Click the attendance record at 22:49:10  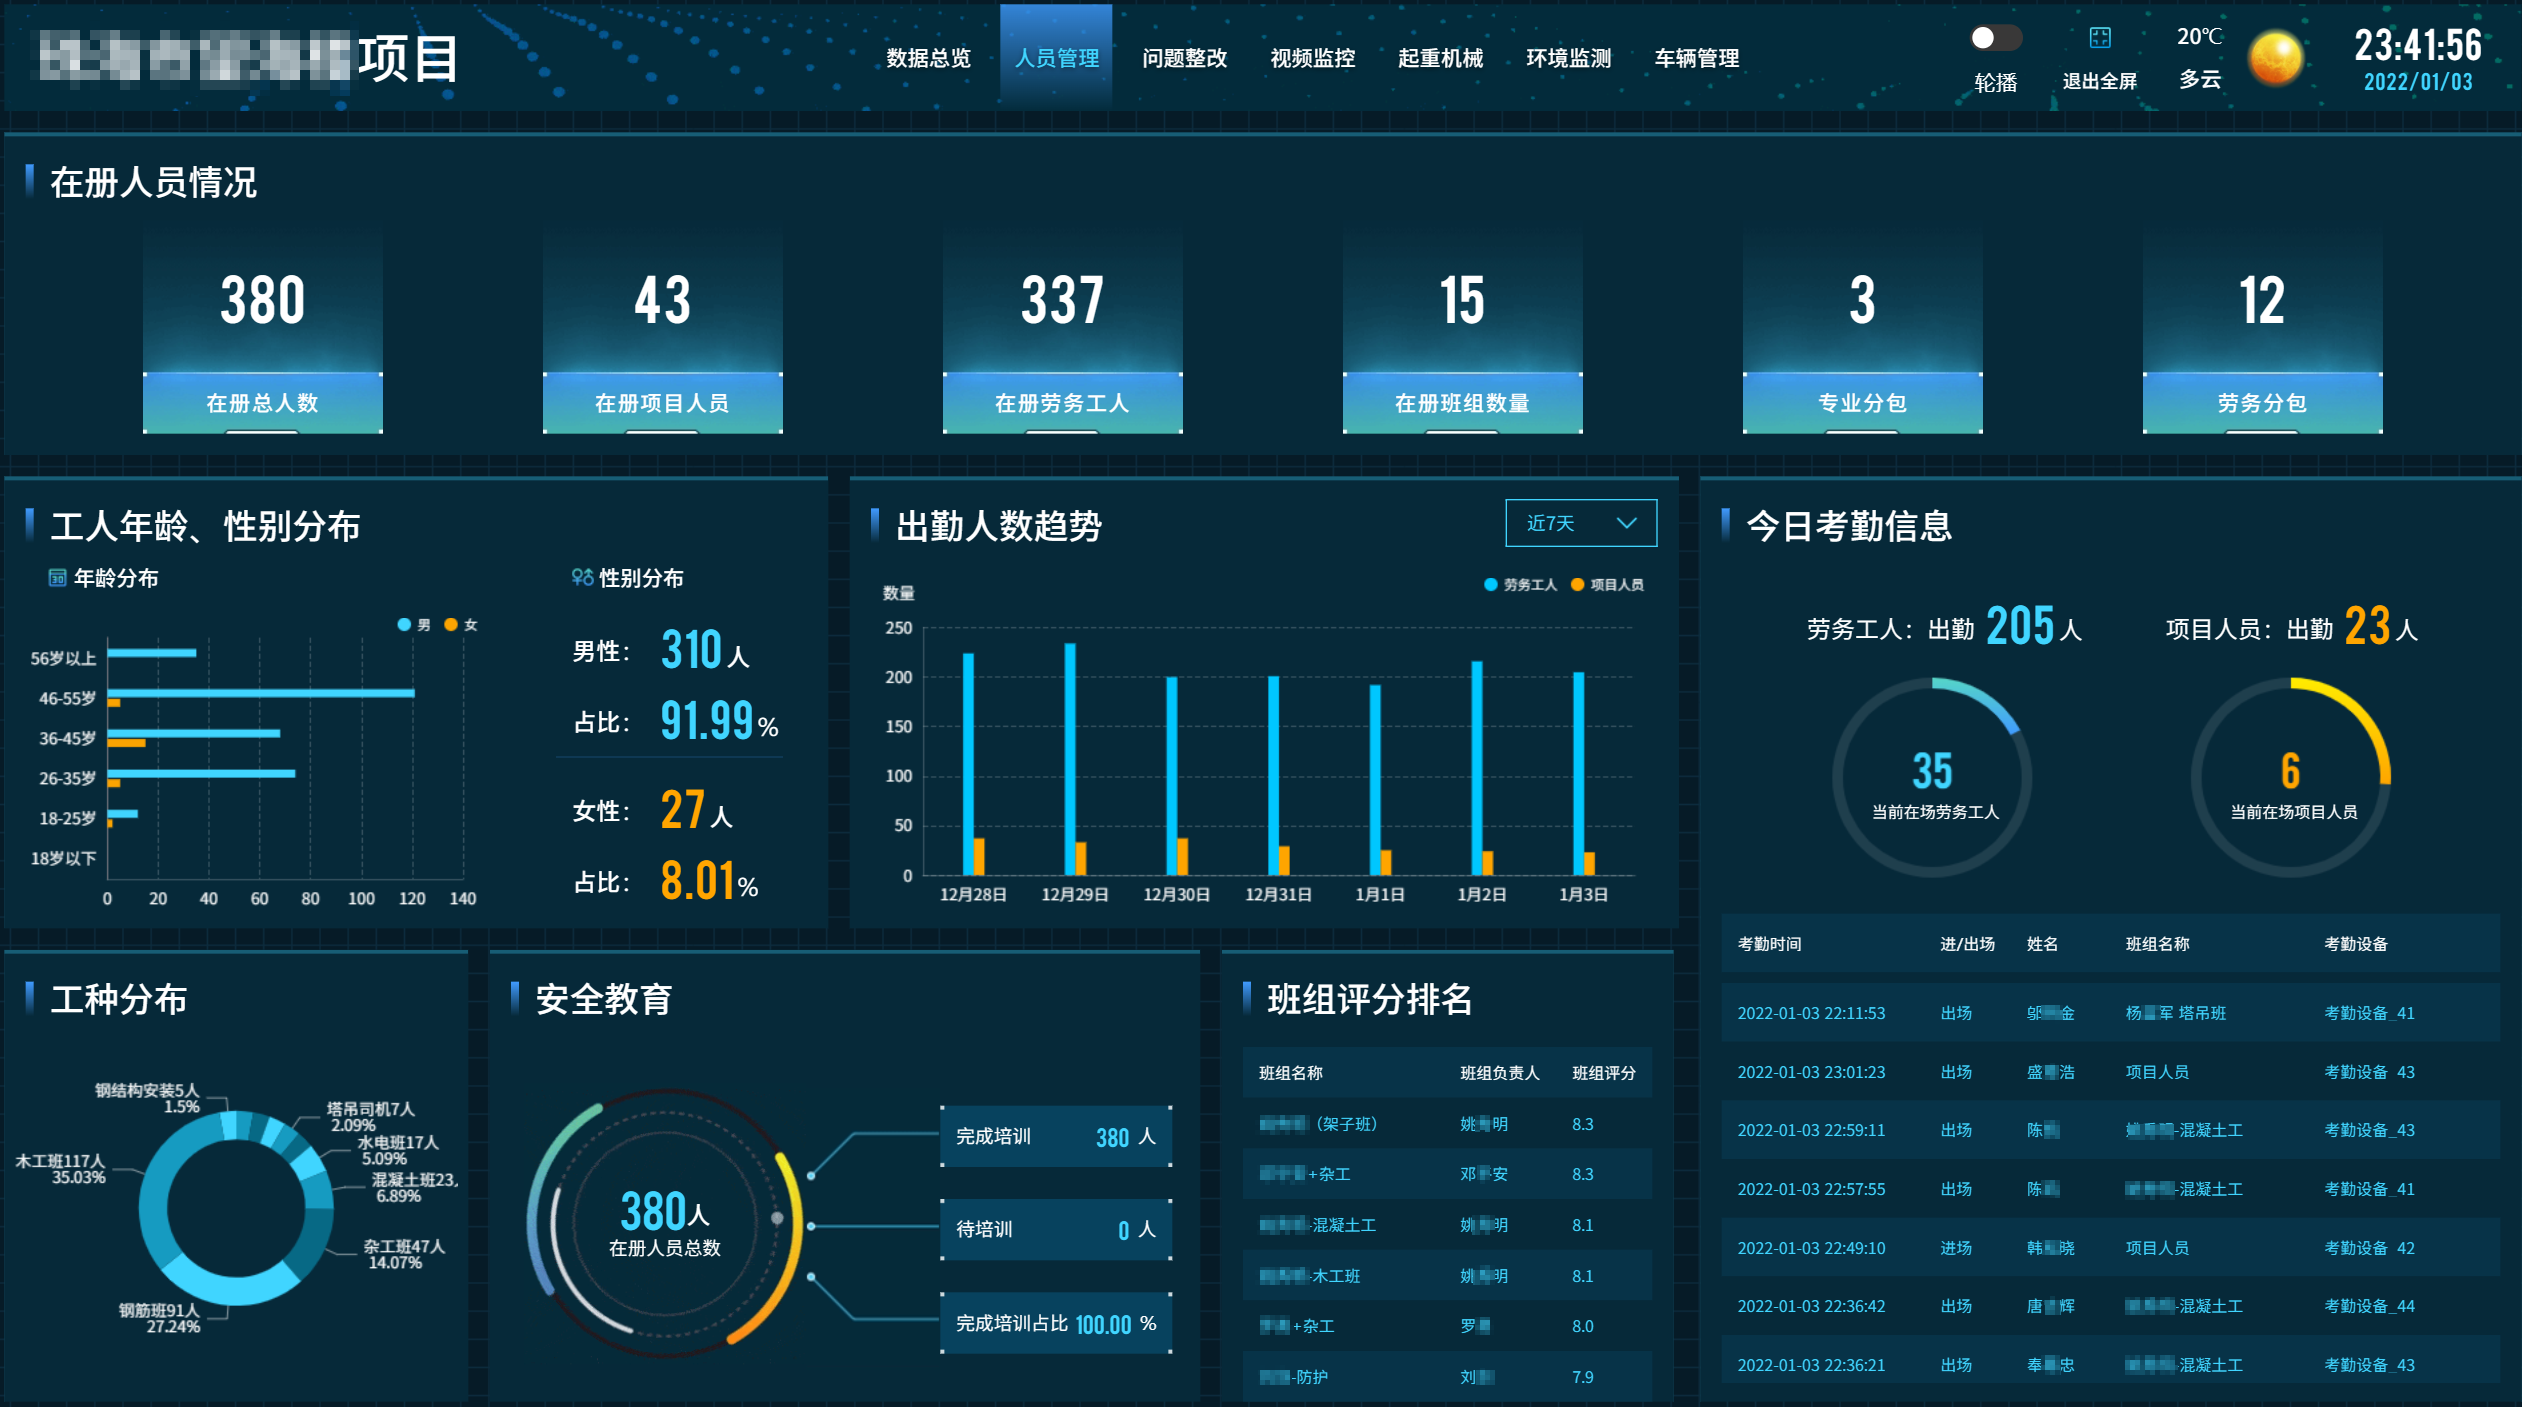[2110, 1248]
